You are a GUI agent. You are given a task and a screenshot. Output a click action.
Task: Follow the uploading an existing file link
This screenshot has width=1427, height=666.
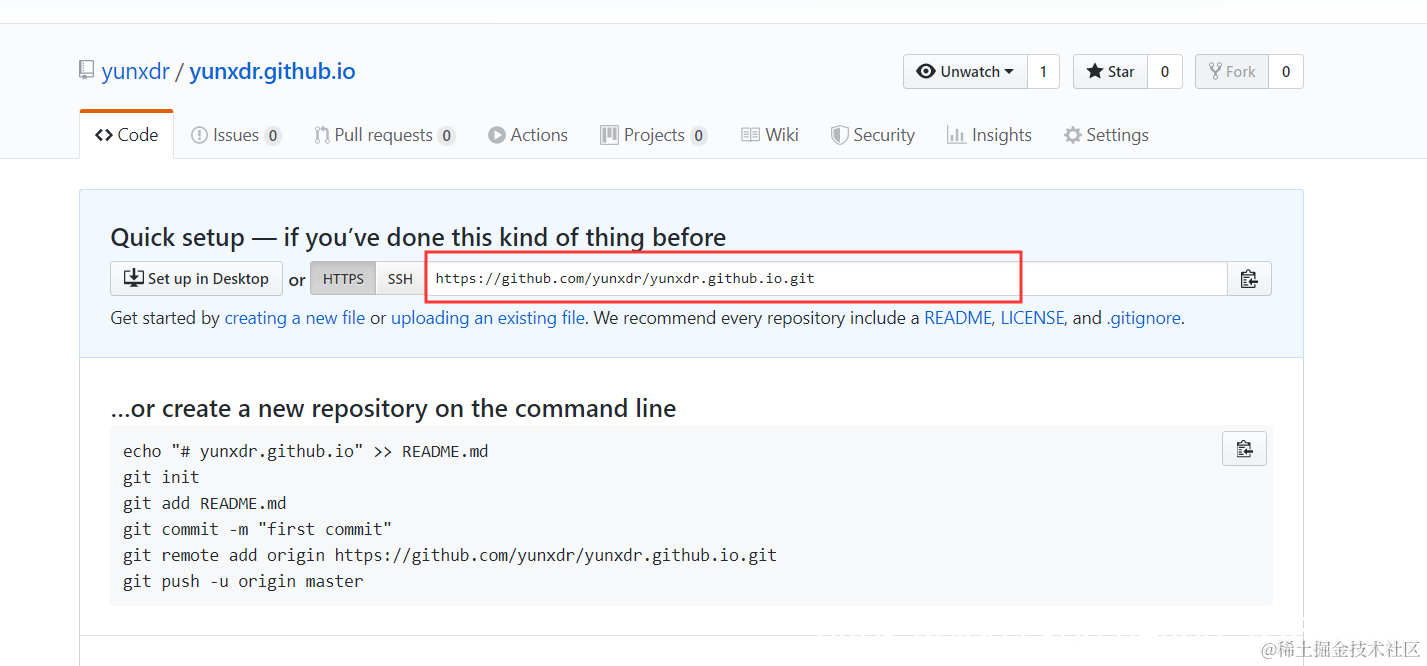[x=488, y=318]
